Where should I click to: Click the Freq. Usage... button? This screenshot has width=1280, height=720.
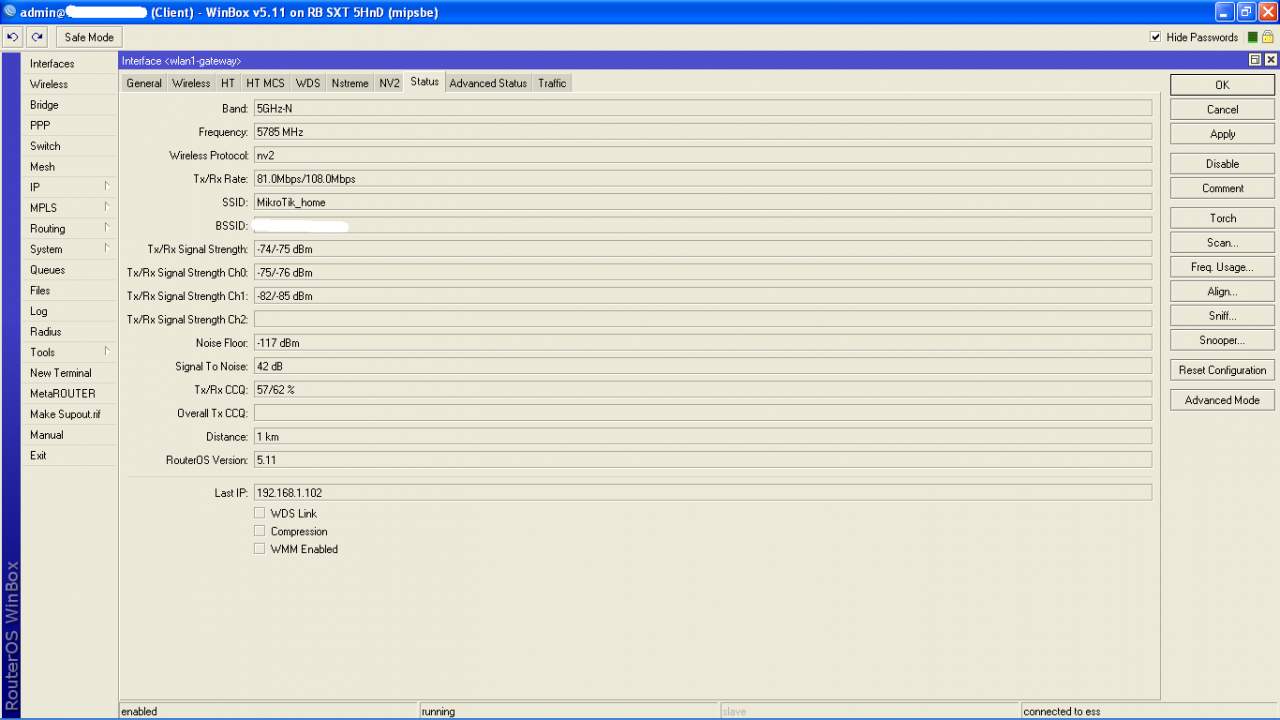click(1222, 267)
